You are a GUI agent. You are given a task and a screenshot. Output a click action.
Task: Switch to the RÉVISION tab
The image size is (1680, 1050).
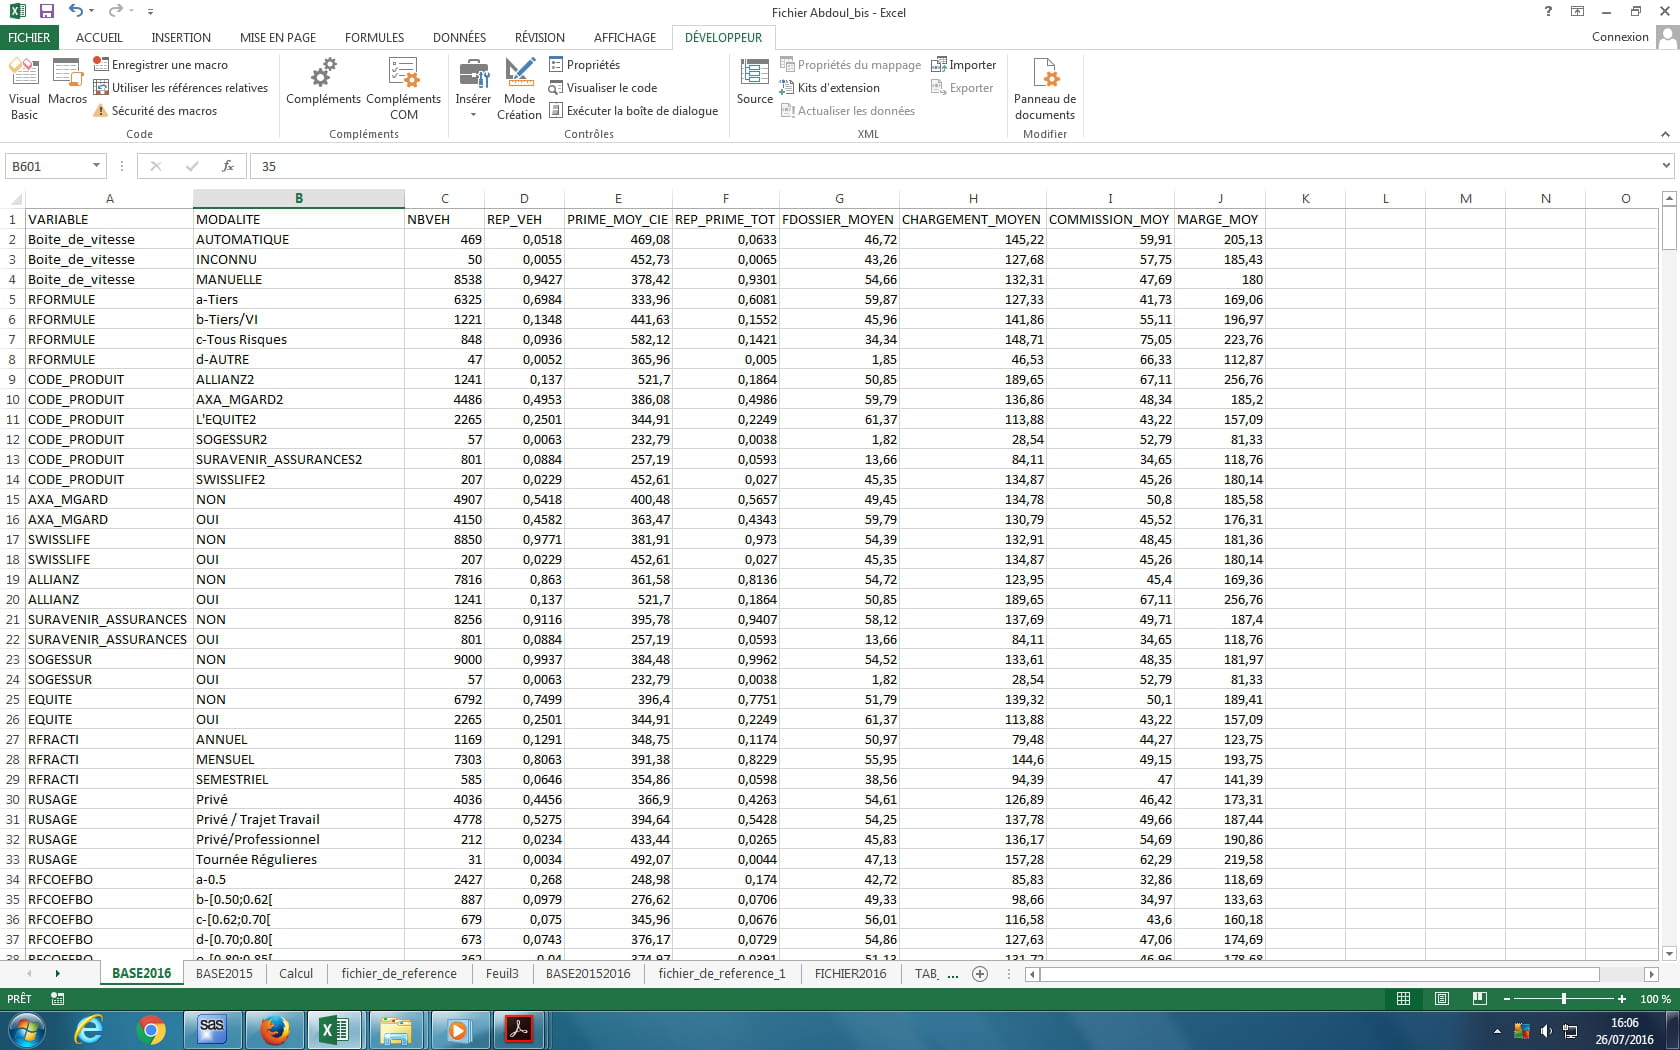(x=540, y=37)
